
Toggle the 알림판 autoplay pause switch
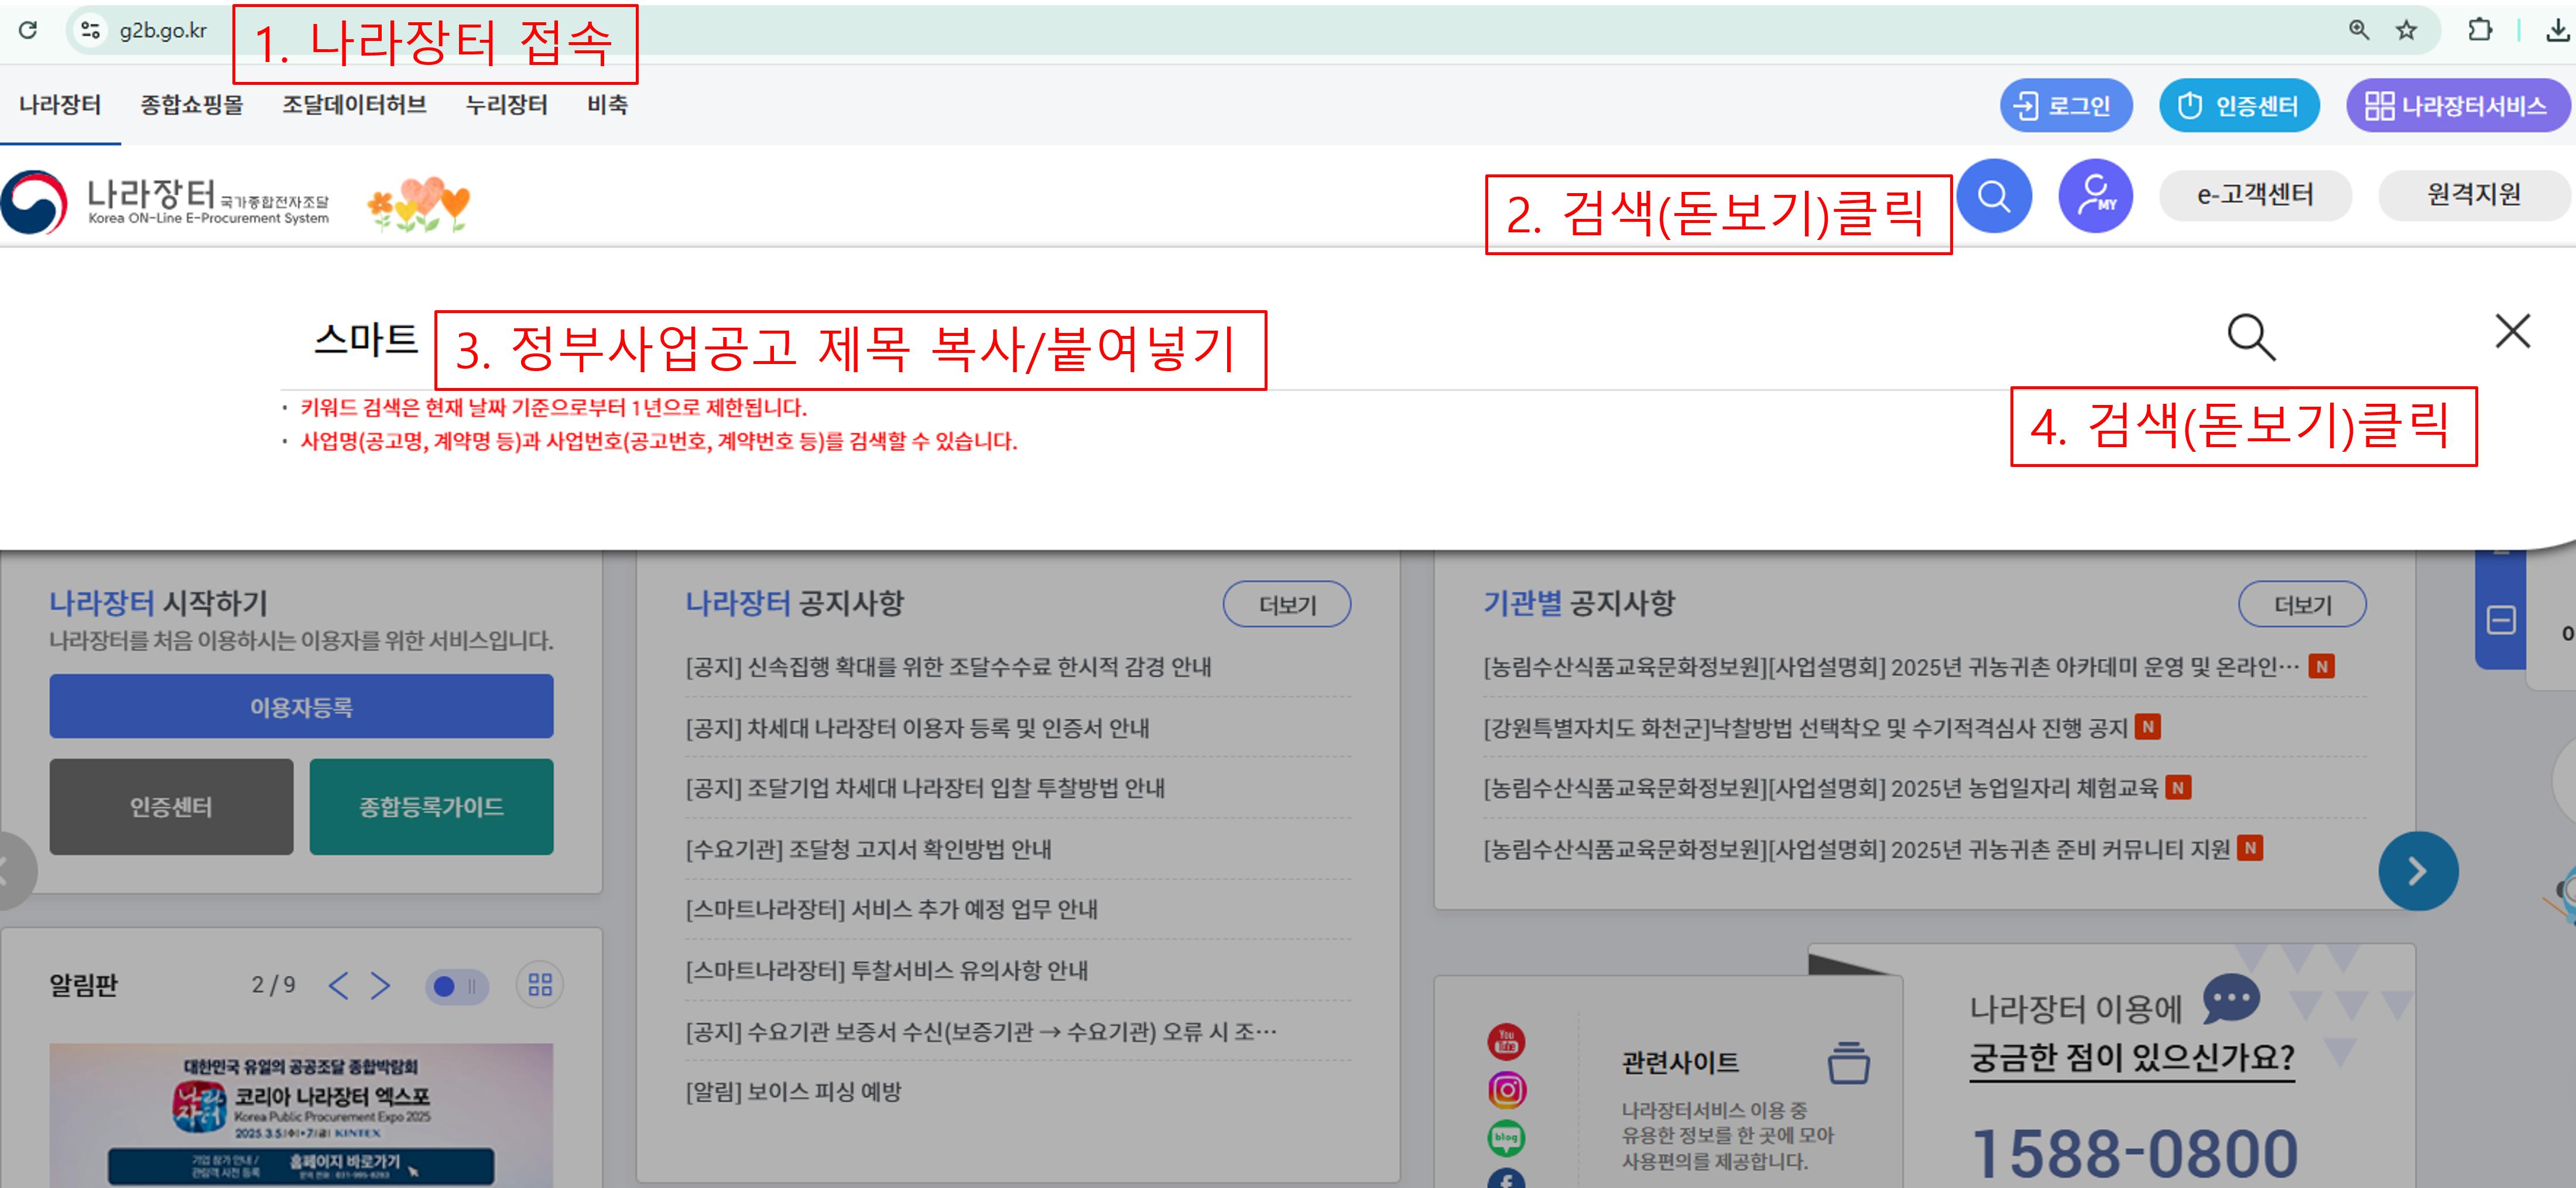[x=456, y=986]
